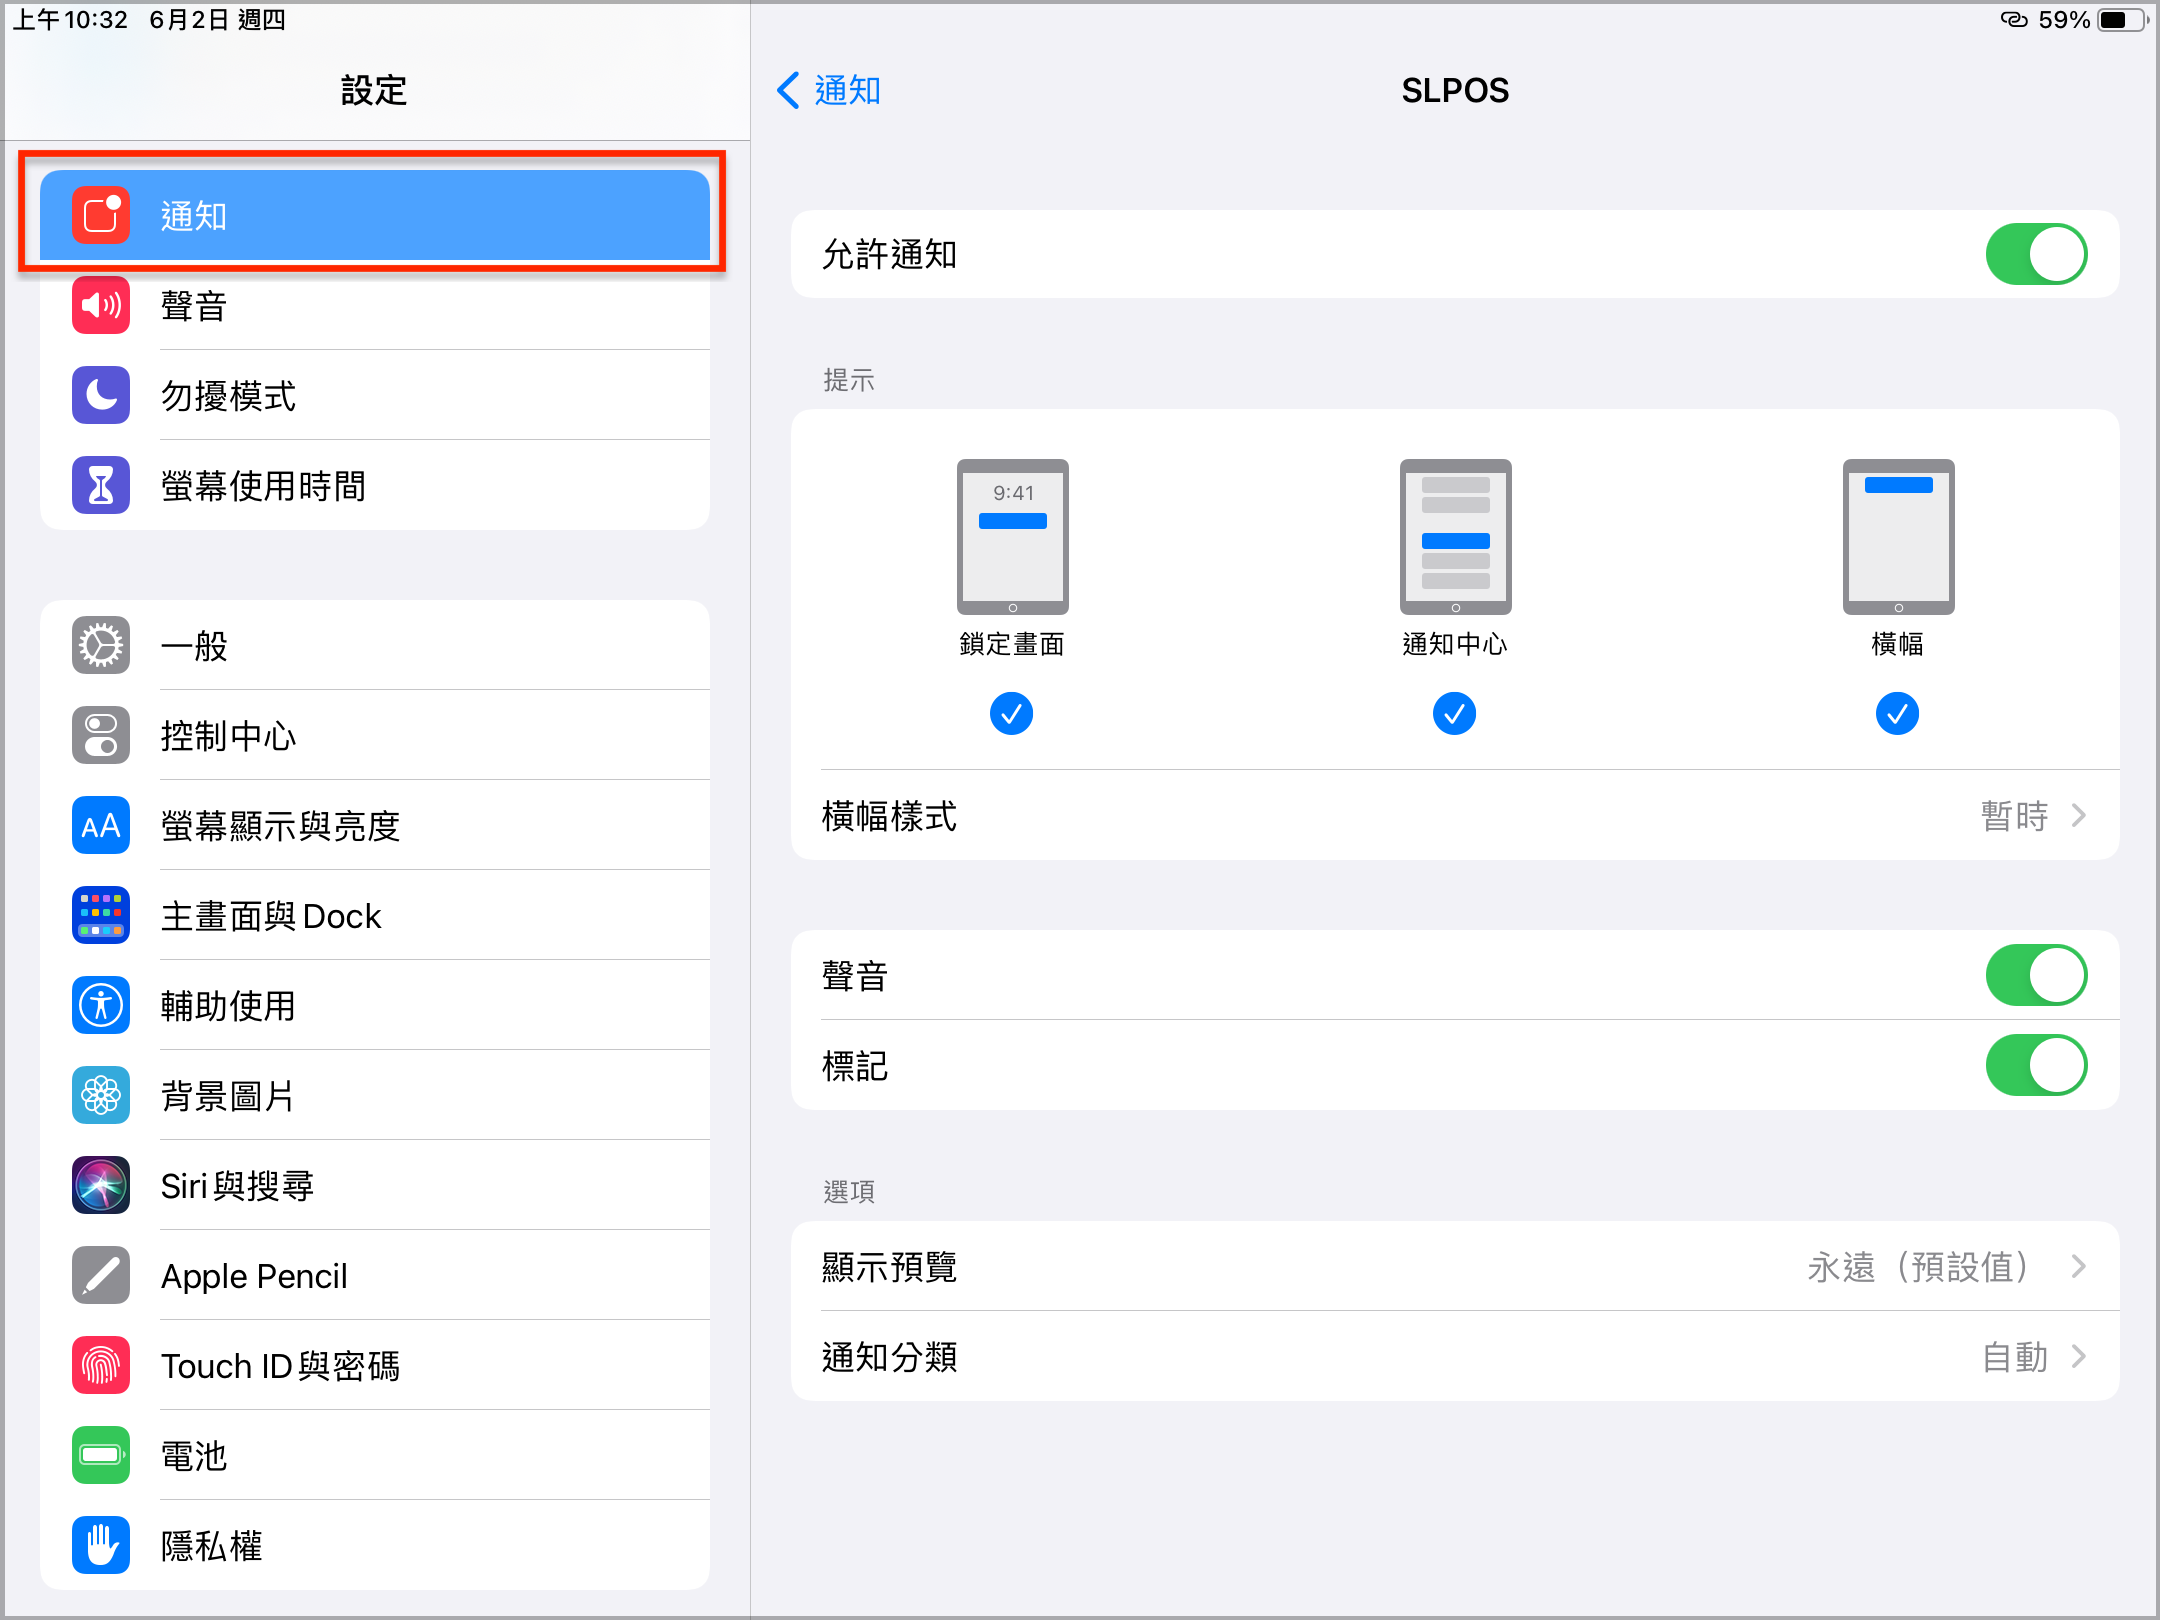The height and width of the screenshot is (1620, 2160).
Task: Turn off the 允許通知 switch
Action: tap(2036, 254)
